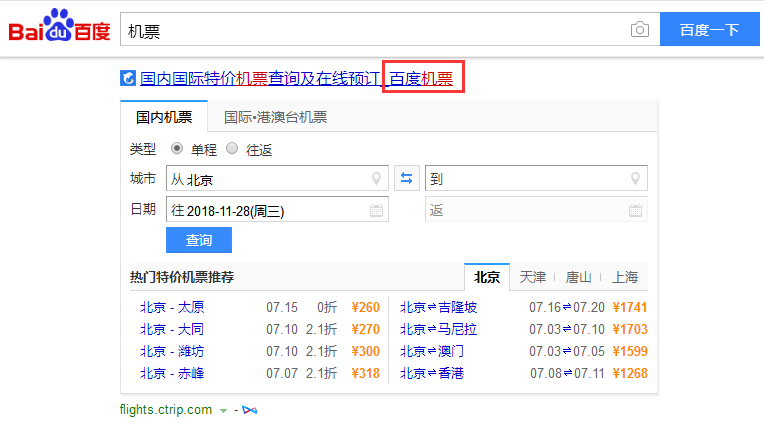The width and height of the screenshot is (764, 432).
Task: Open 北京⇌澳门 flight link
Action: [x=432, y=351]
